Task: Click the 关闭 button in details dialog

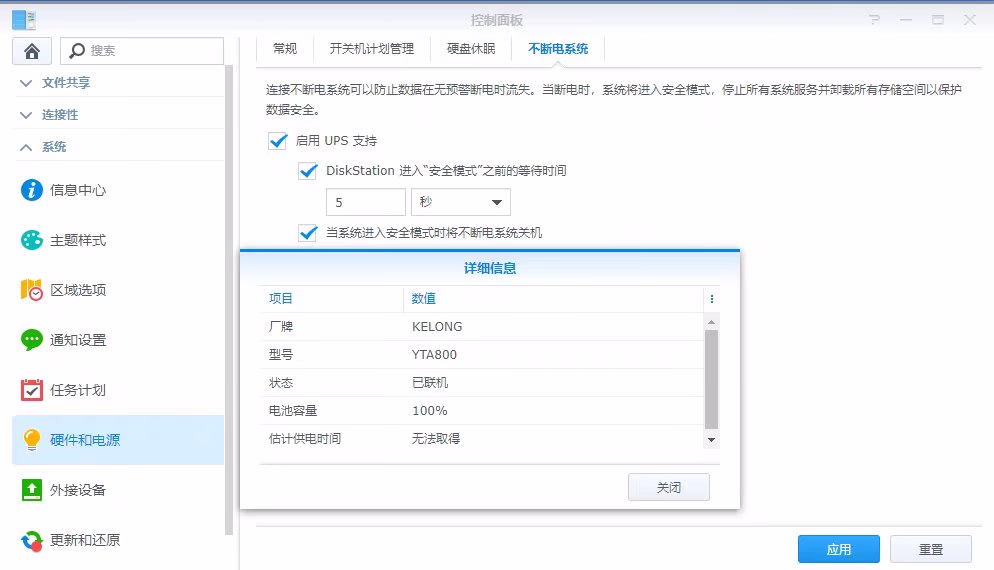Action: click(x=668, y=487)
